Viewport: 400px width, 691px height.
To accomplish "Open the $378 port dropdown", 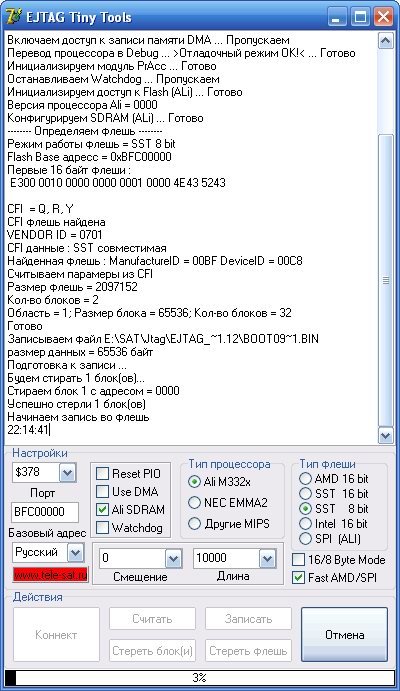I will pyautogui.click(x=67, y=473).
